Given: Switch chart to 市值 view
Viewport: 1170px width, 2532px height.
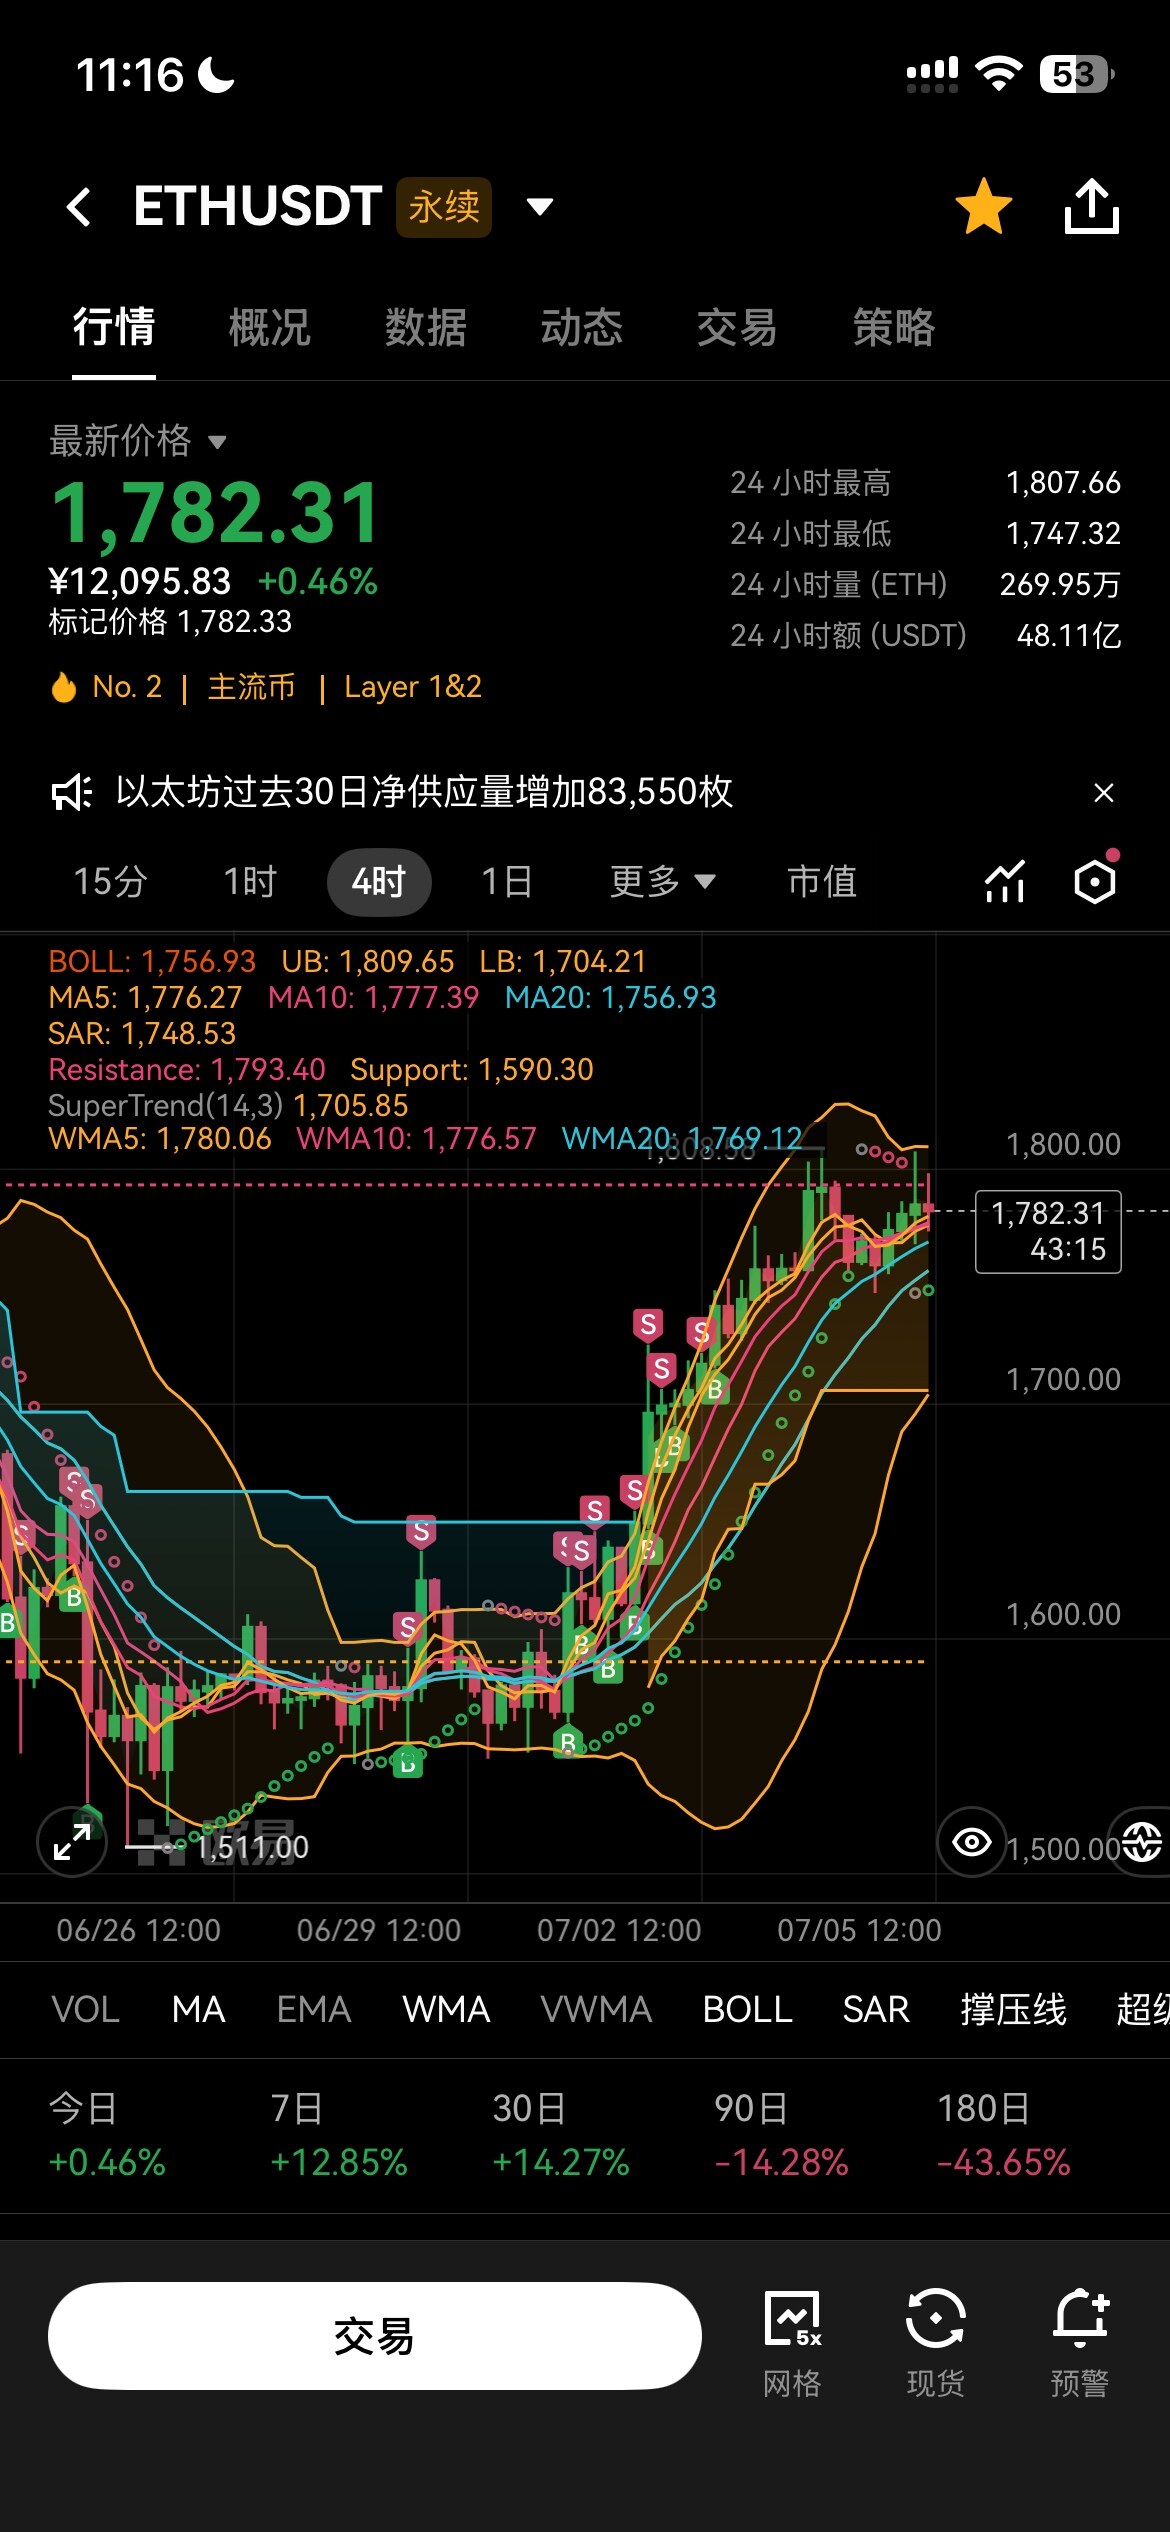Looking at the screenshot, I should click(822, 882).
